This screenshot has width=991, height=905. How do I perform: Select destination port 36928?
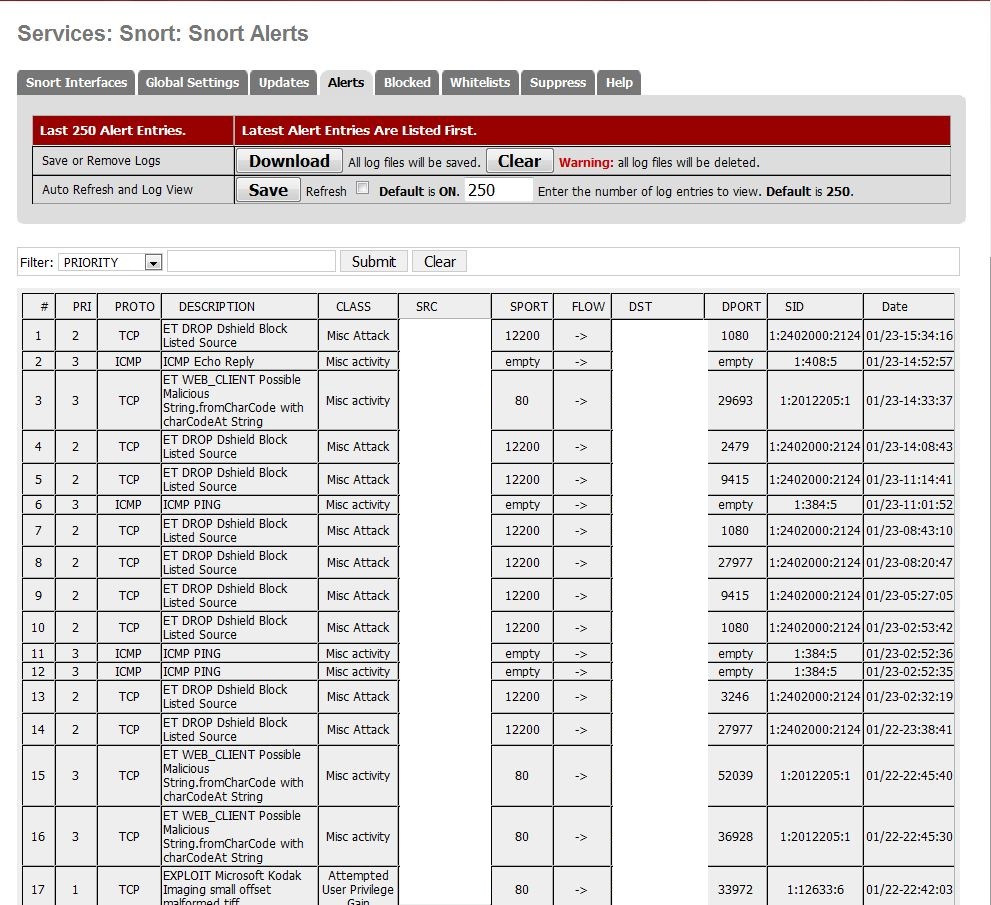(x=735, y=837)
